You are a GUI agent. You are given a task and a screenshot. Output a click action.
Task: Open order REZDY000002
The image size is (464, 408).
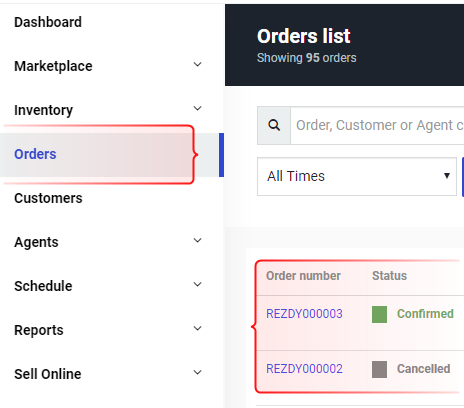point(304,369)
